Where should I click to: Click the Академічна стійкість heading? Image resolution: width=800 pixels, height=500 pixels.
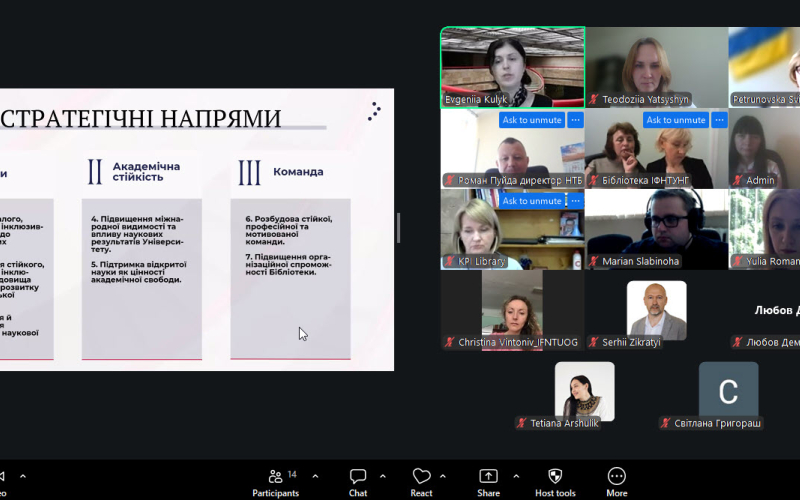point(146,171)
